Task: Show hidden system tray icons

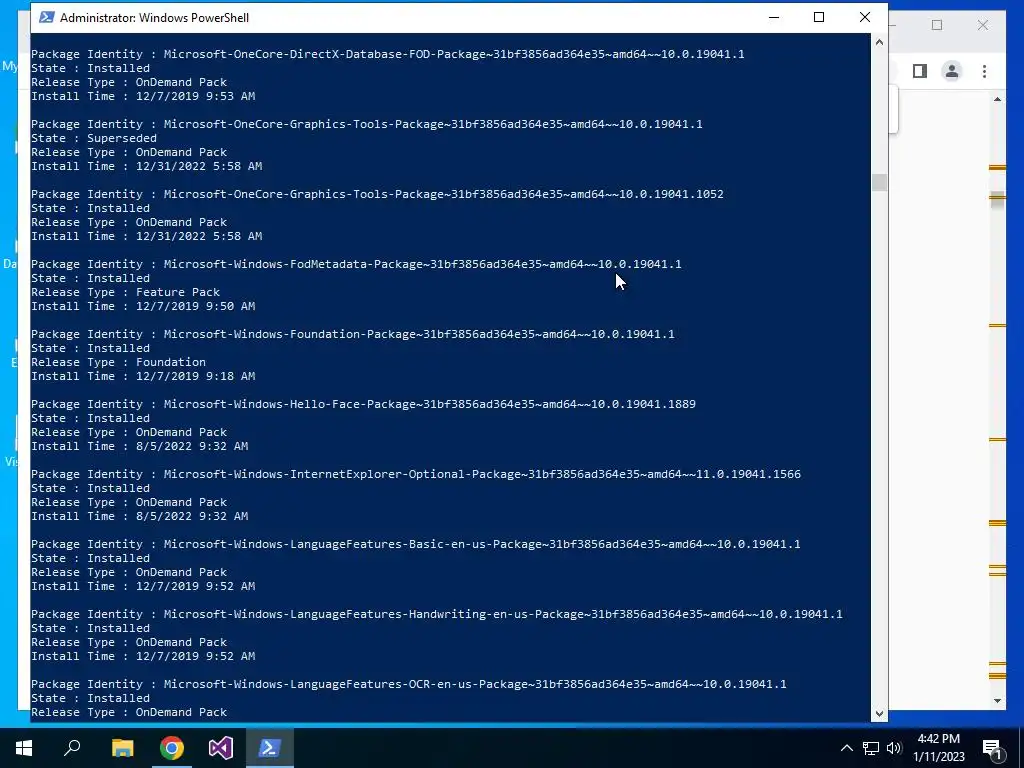Action: [846, 748]
